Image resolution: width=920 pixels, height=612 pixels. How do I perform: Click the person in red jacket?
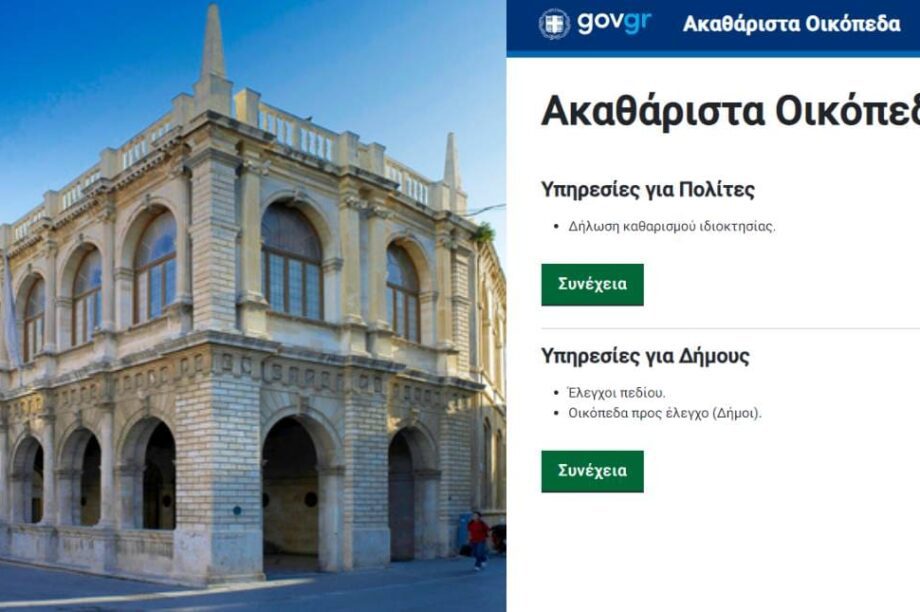point(478,540)
